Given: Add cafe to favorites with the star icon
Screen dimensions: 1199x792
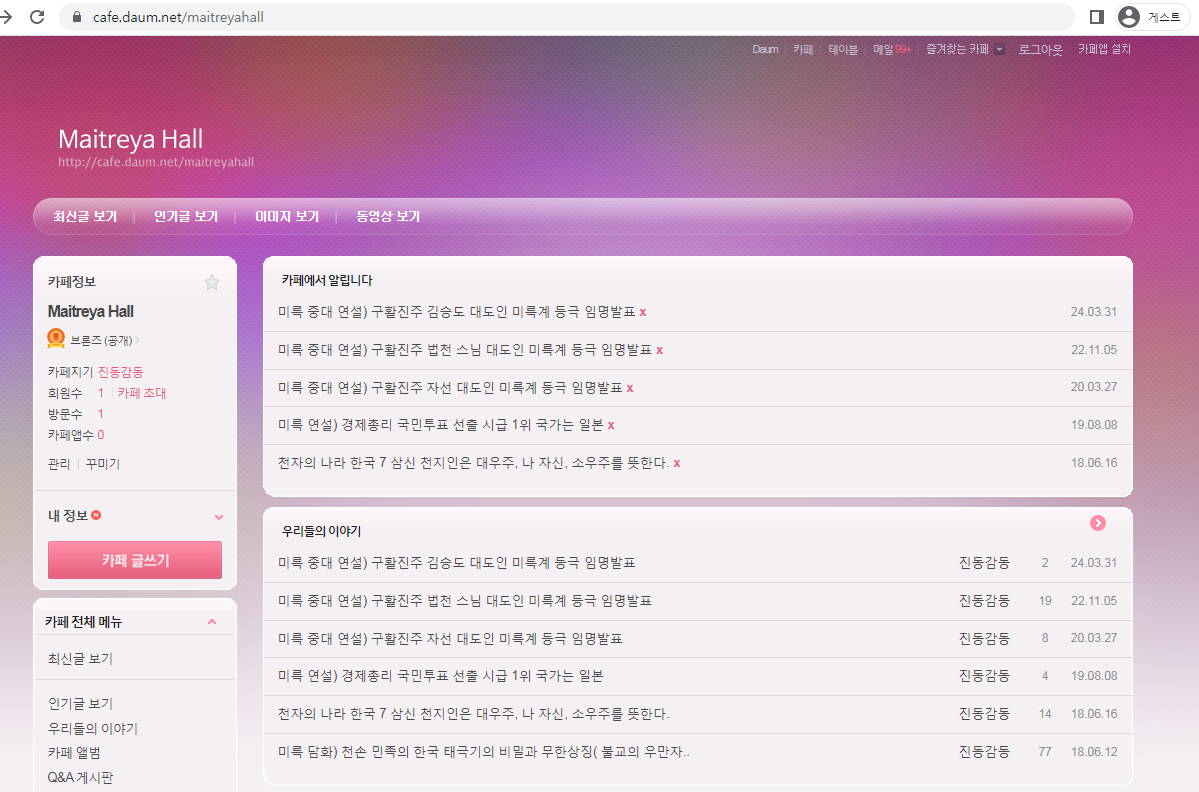Looking at the screenshot, I should pos(212,282).
